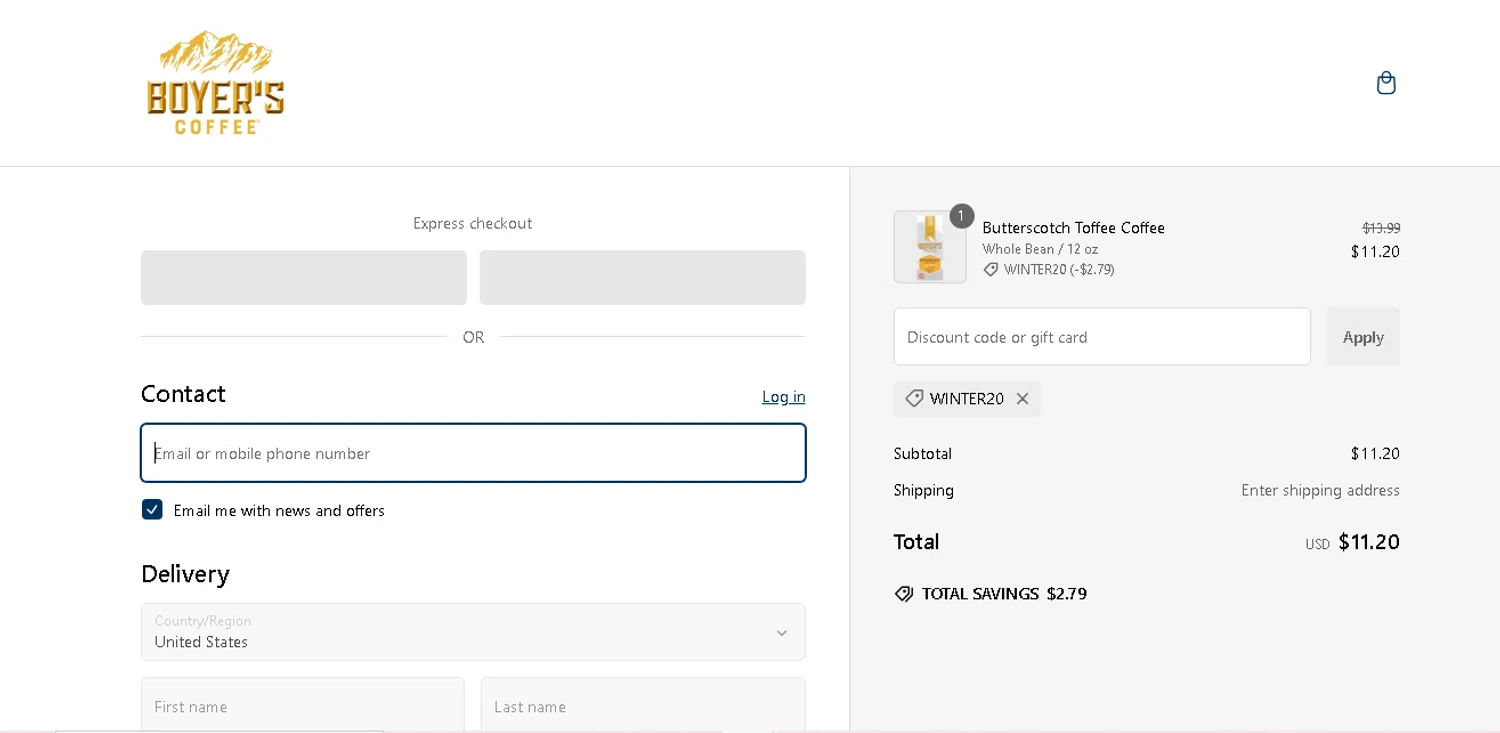The image size is (1500, 733).
Task: Click the Log in link
Action: pos(783,397)
